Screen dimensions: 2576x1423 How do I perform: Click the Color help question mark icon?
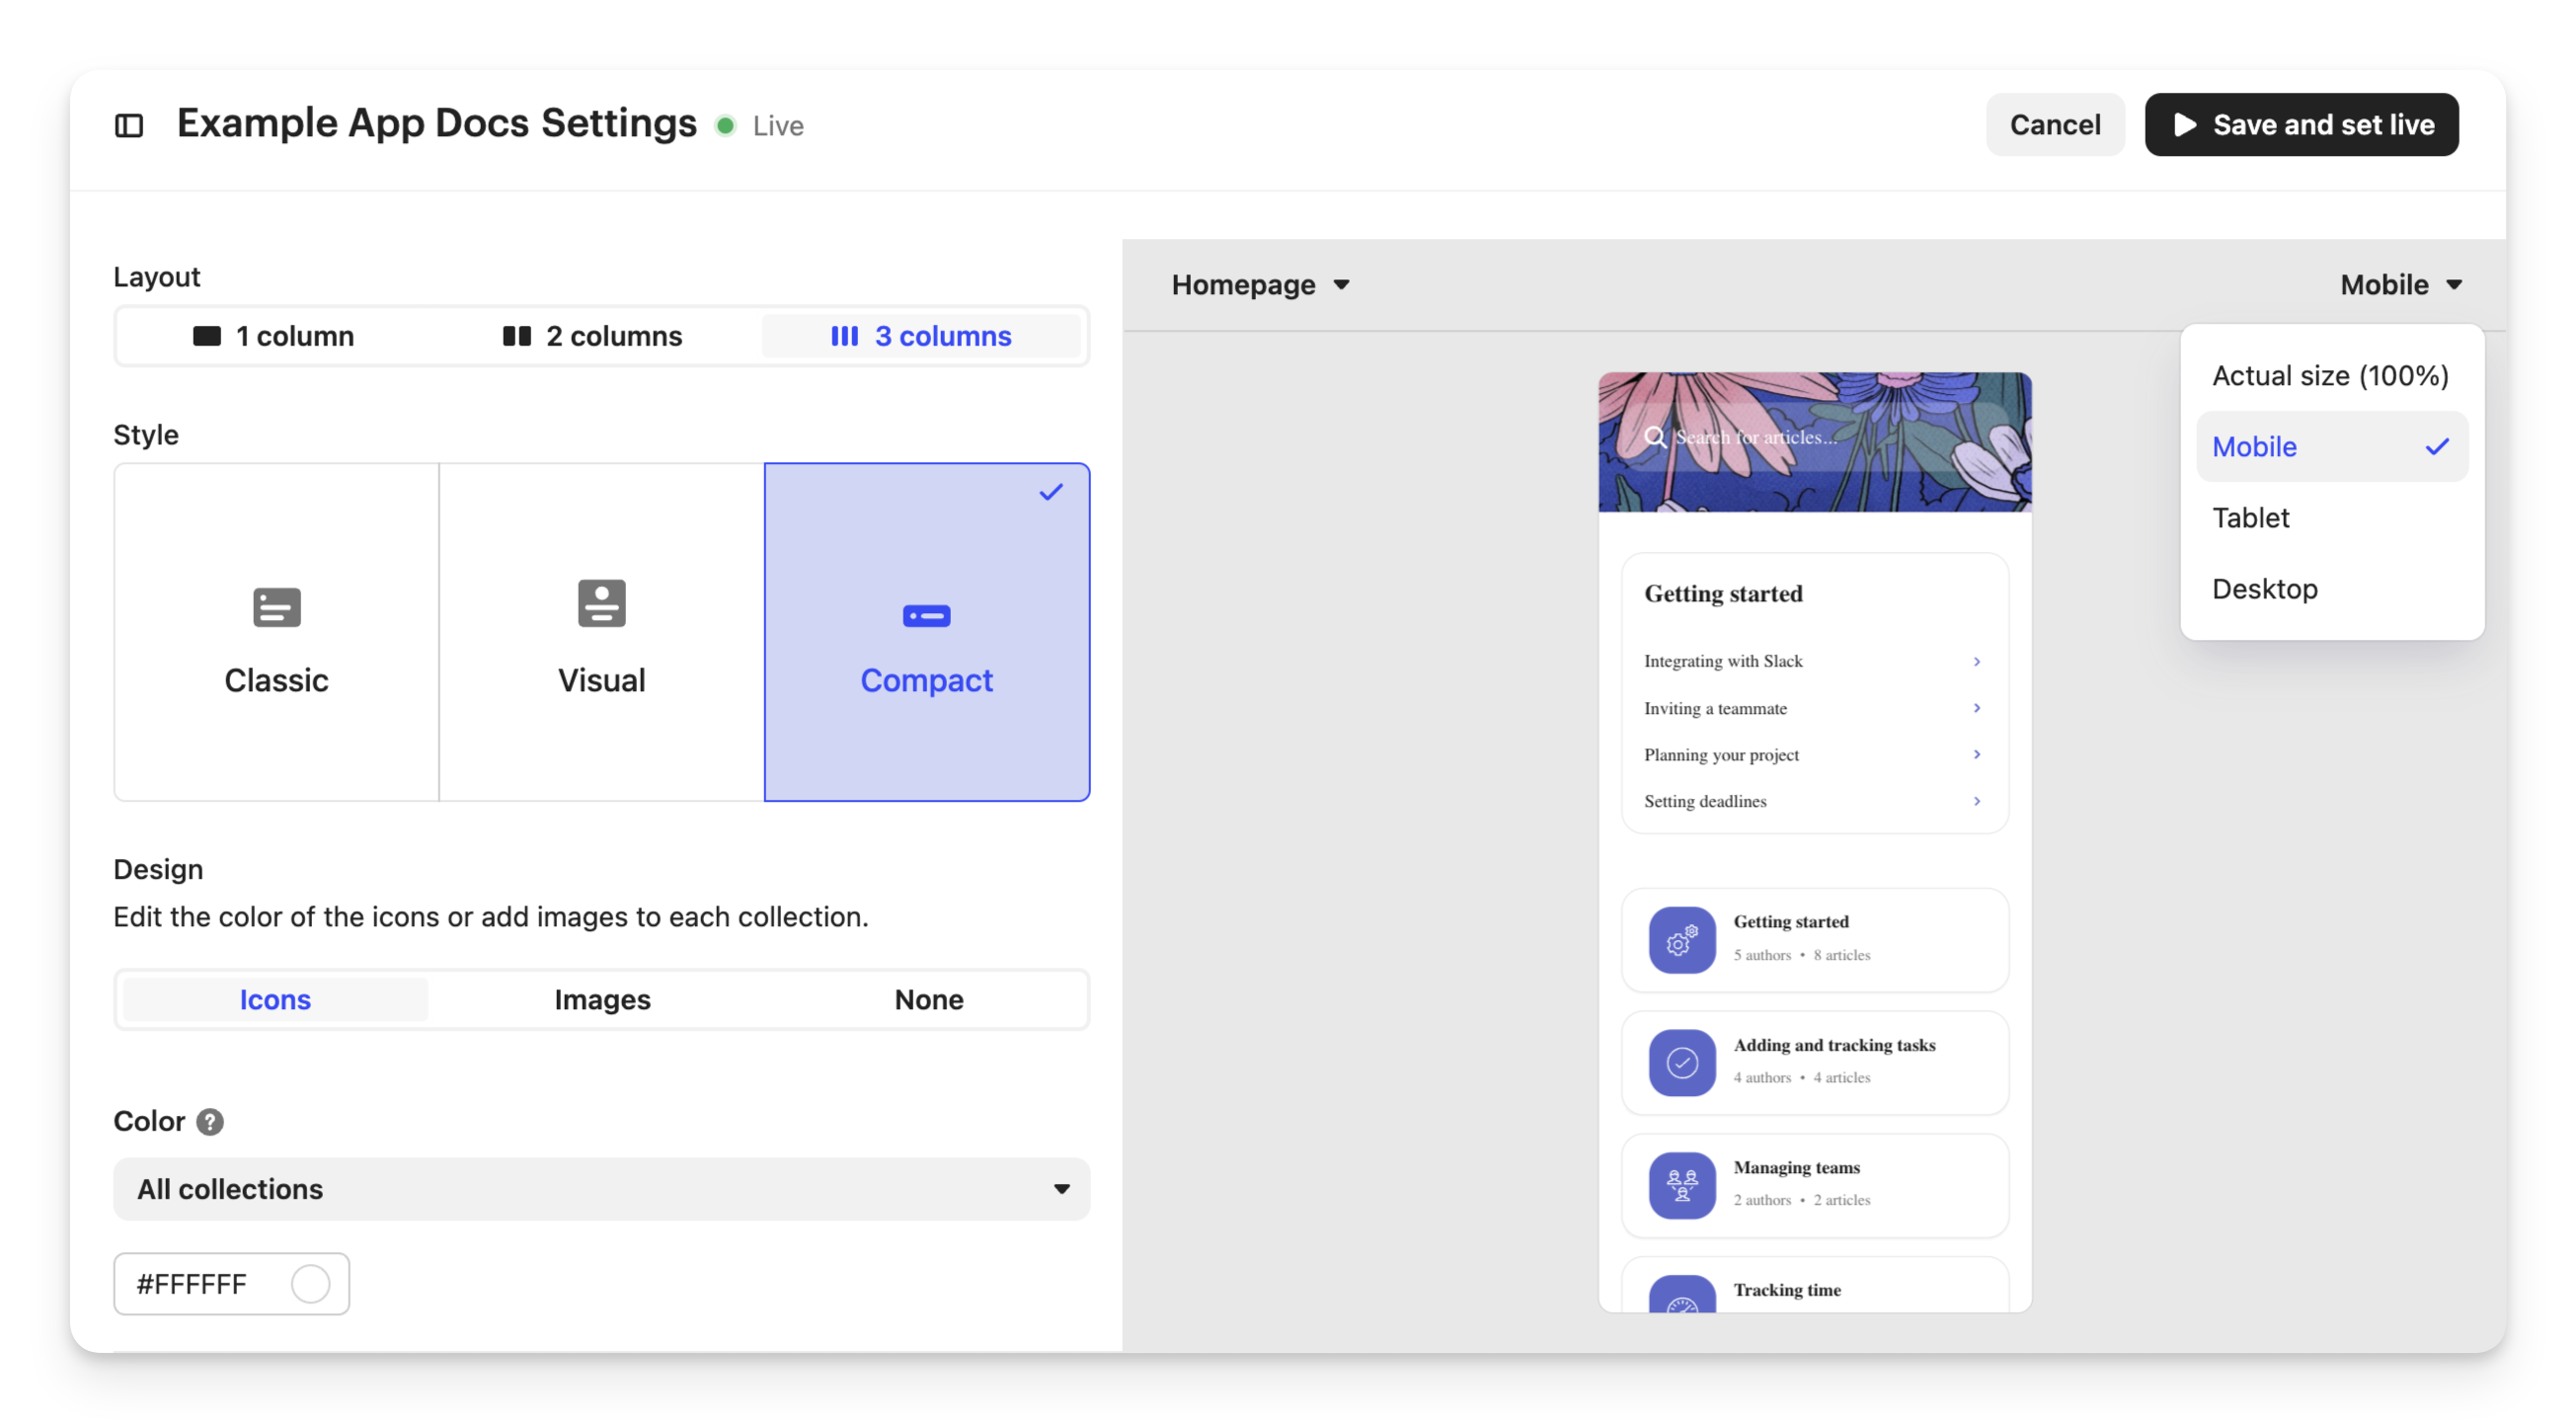click(x=210, y=1122)
